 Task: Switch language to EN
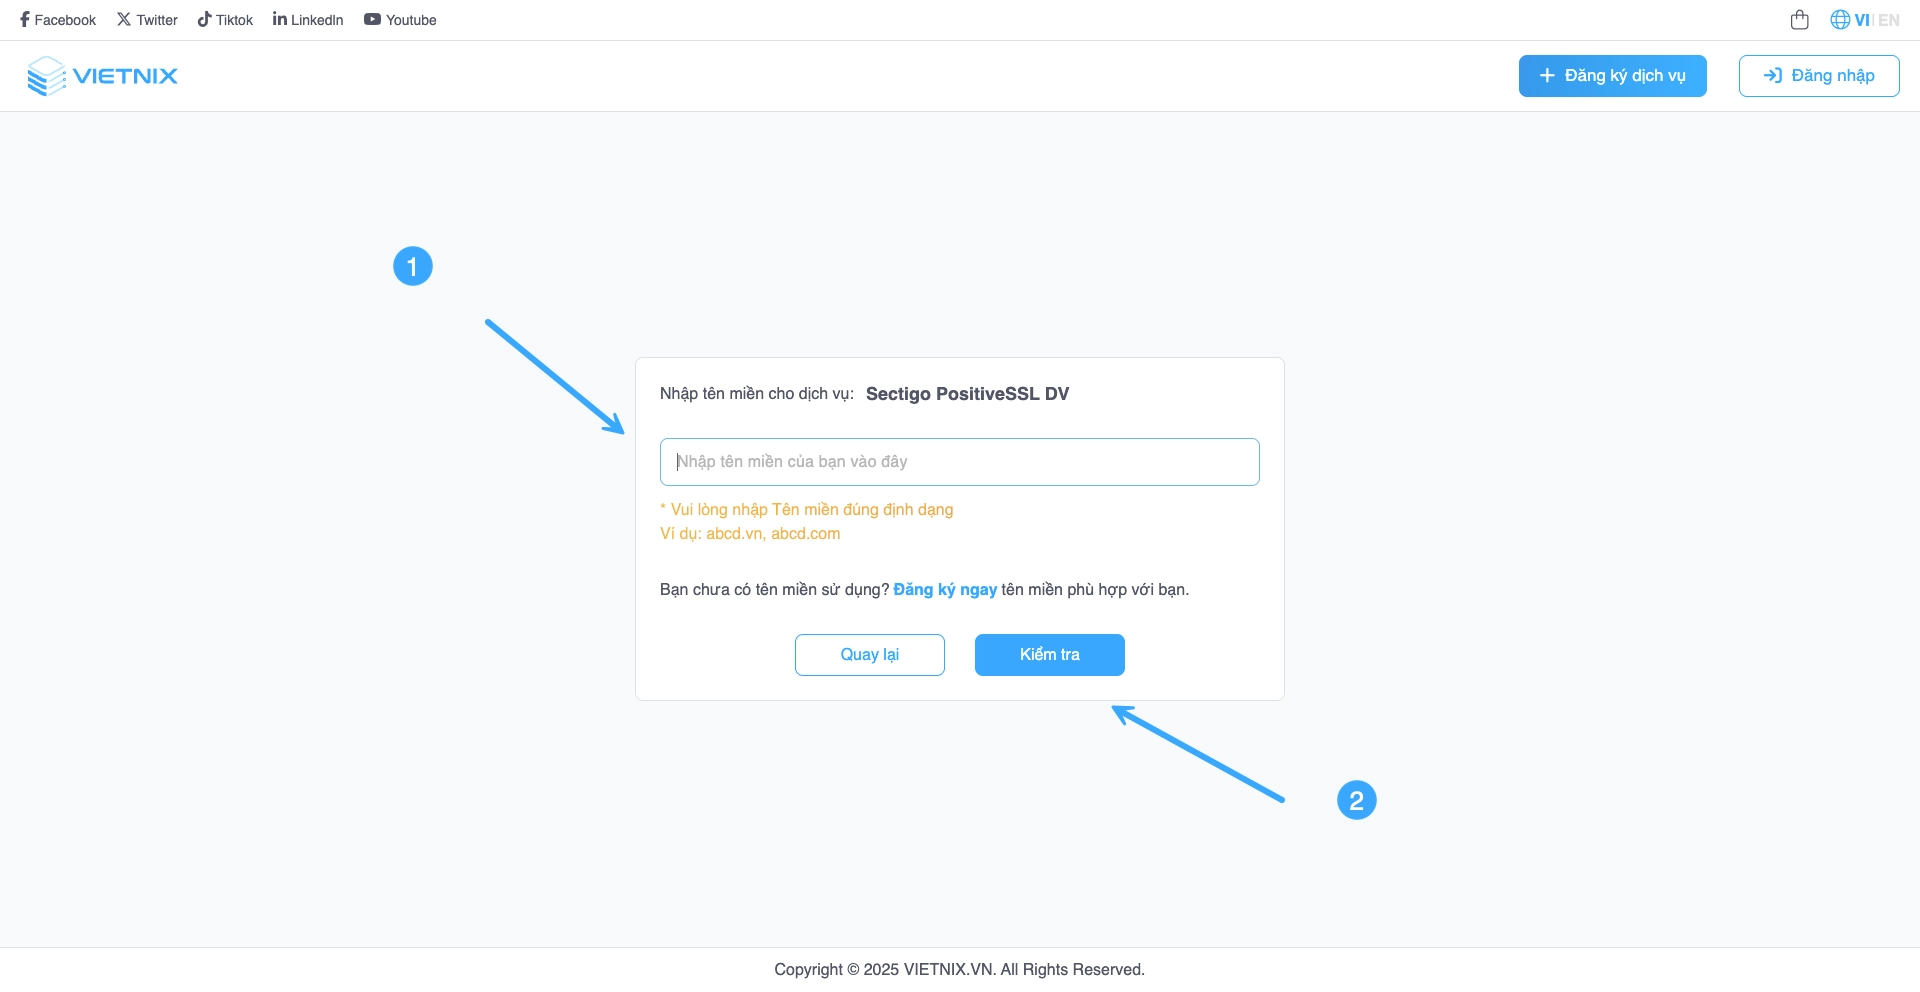coord(1889,20)
